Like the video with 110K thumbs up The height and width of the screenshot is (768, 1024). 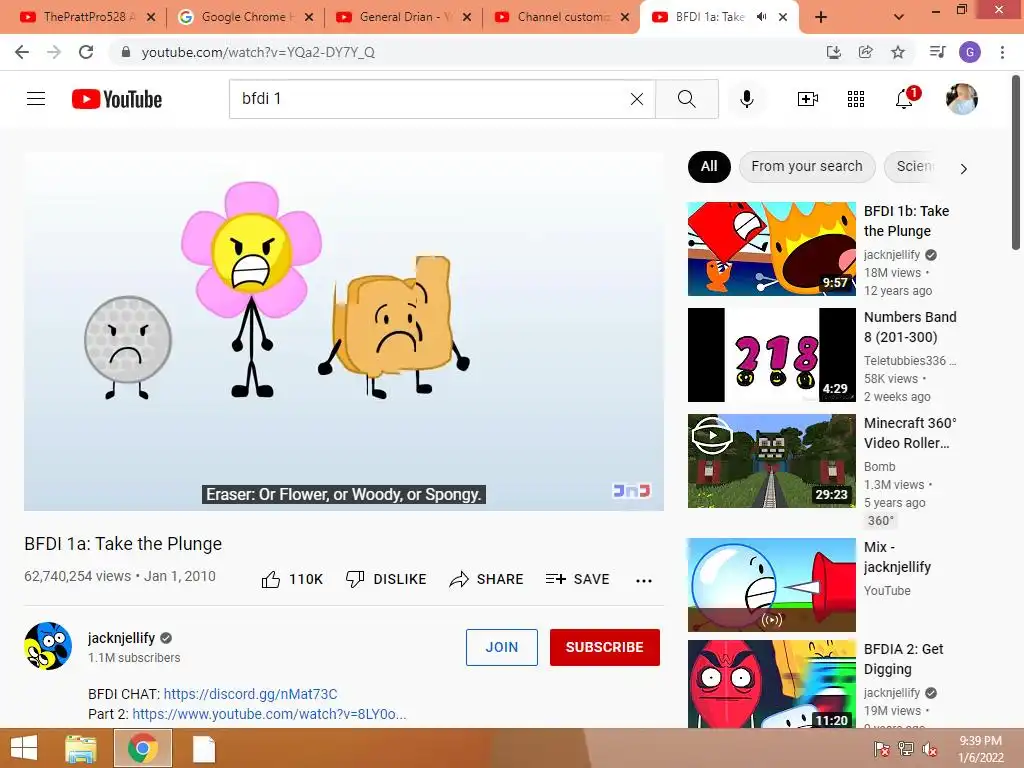[x=292, y=579]
